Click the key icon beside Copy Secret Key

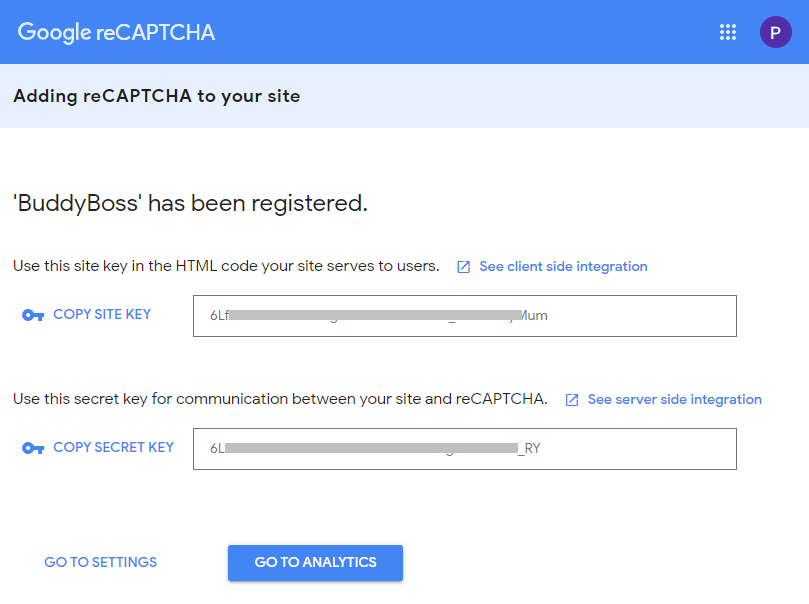pos(33,448)
